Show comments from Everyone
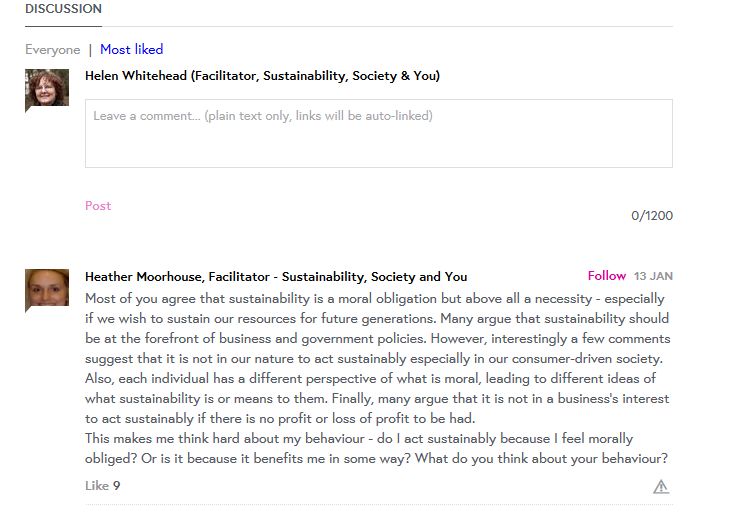Image resolution: width=740 pixels, height=512 pixels. click(x=52, y=50)
